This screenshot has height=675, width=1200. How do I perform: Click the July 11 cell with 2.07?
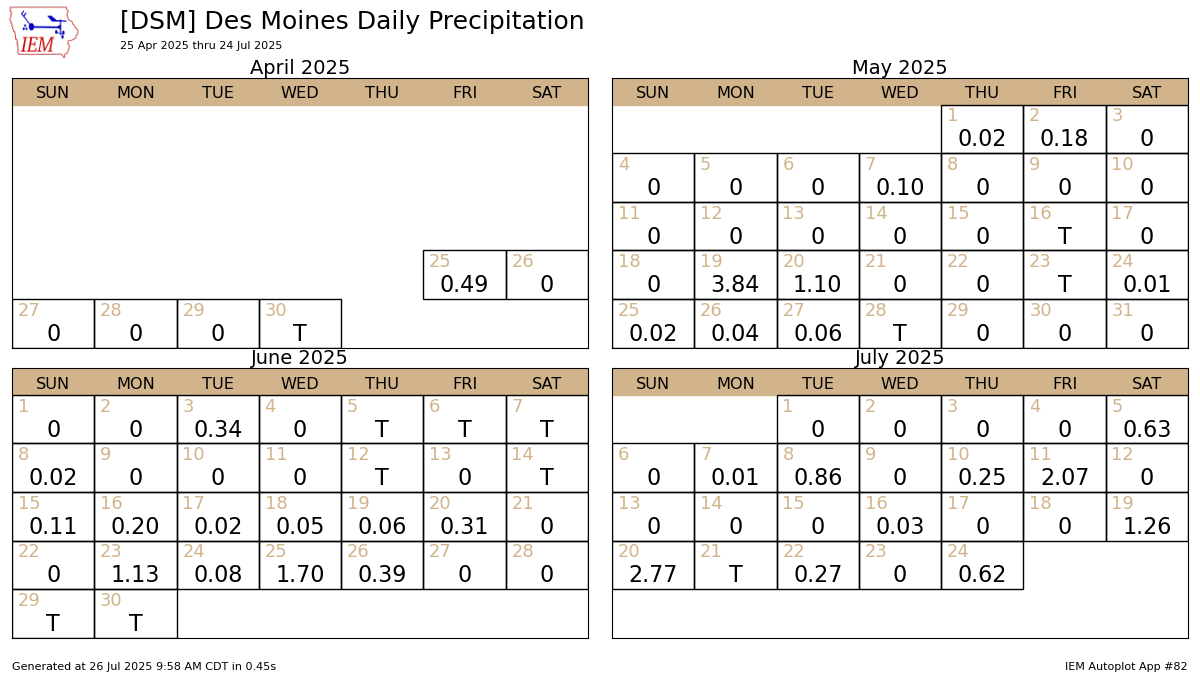click(x=1064, y=468)
